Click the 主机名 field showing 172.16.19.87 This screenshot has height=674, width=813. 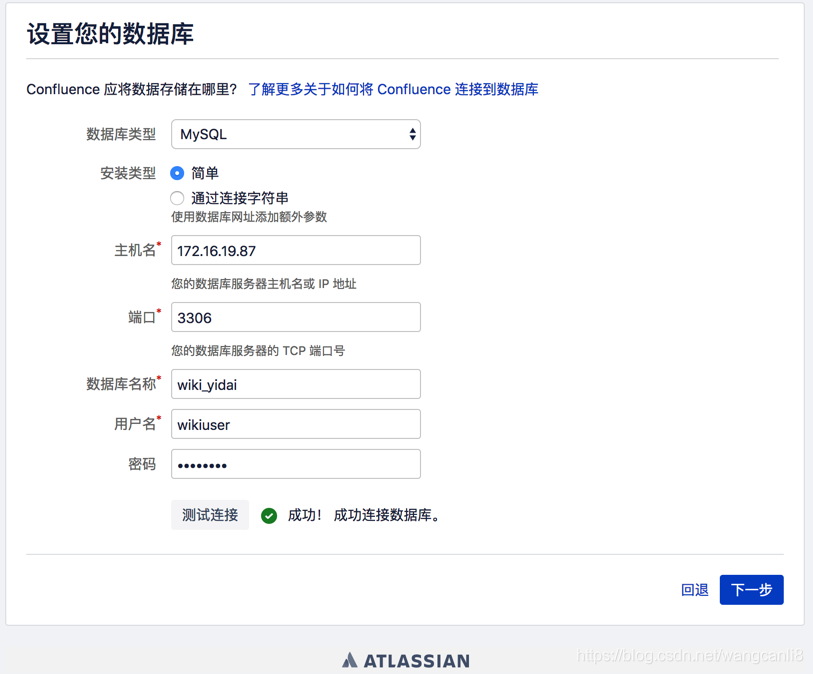(296, 250)
